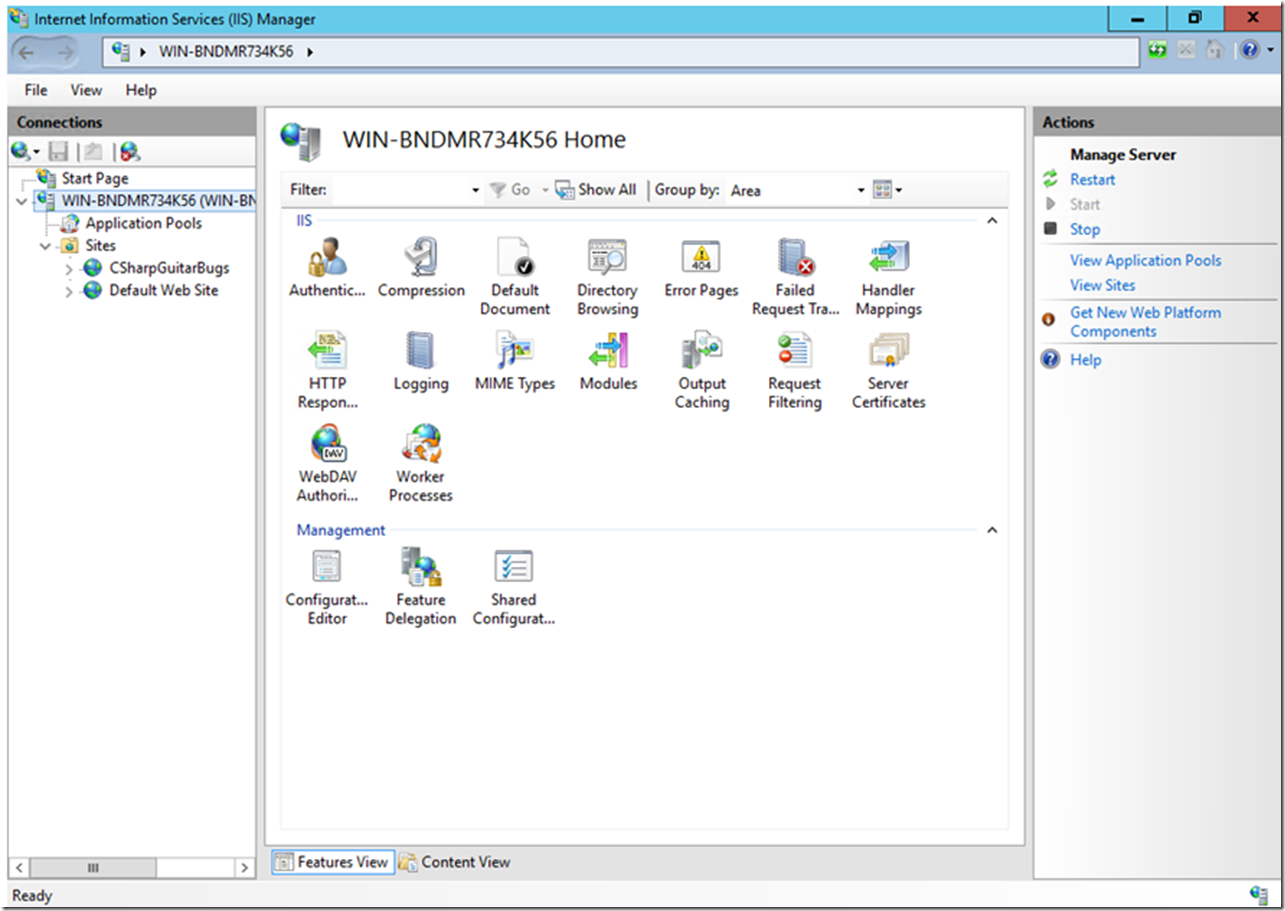Open HTTP Response Headers icon
1285x911 pixels.
point(327,370)
